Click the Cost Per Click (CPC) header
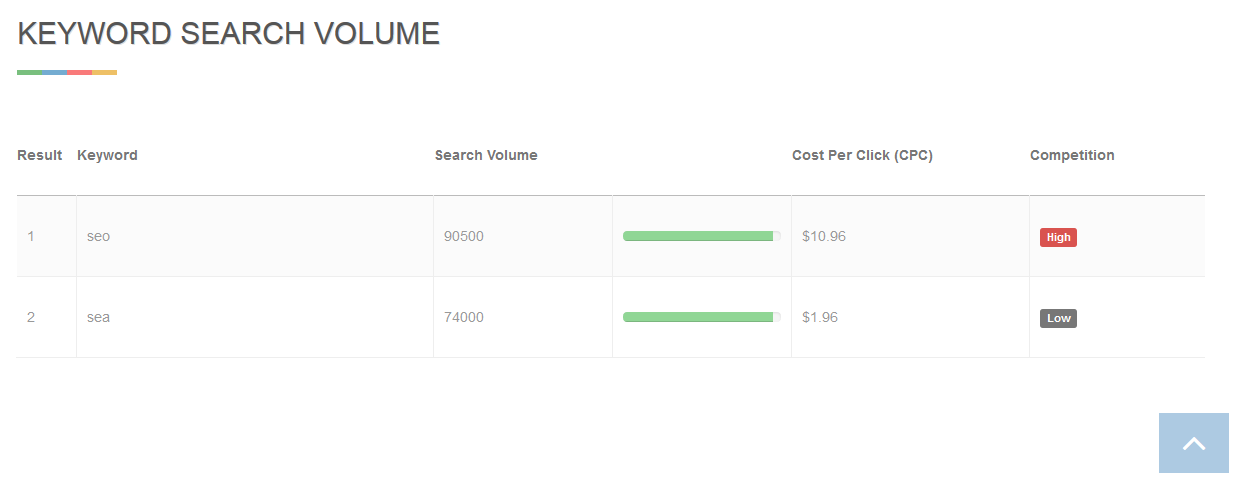 click(862, 155)
